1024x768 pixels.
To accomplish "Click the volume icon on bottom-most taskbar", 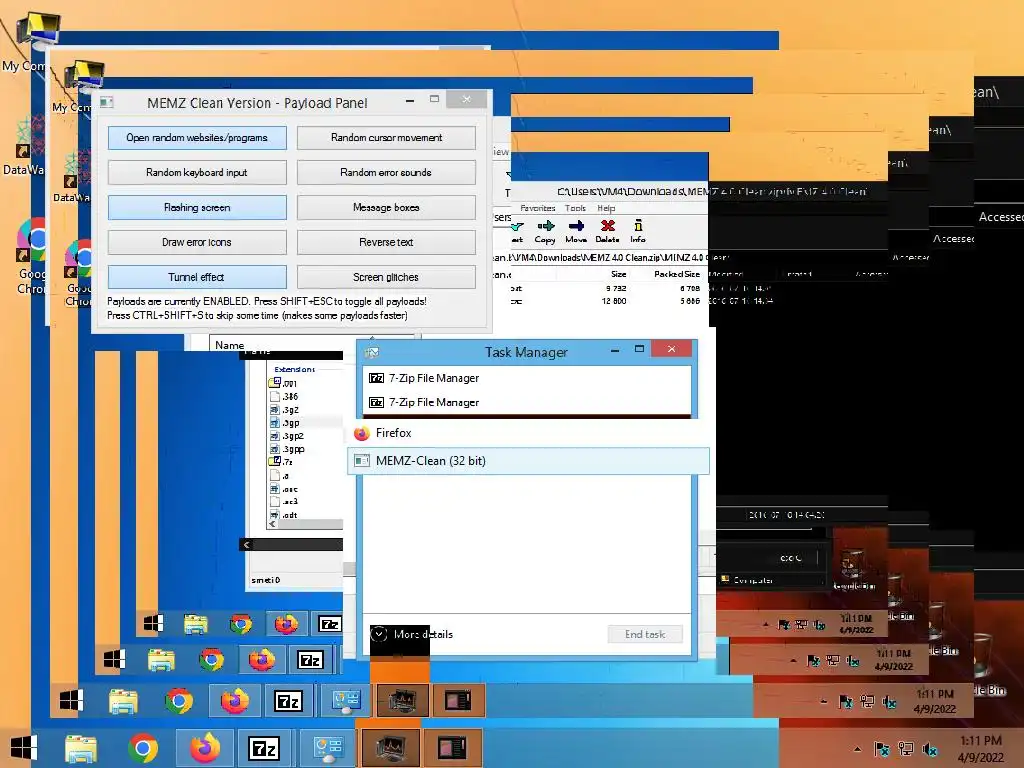I will (930, 749).
